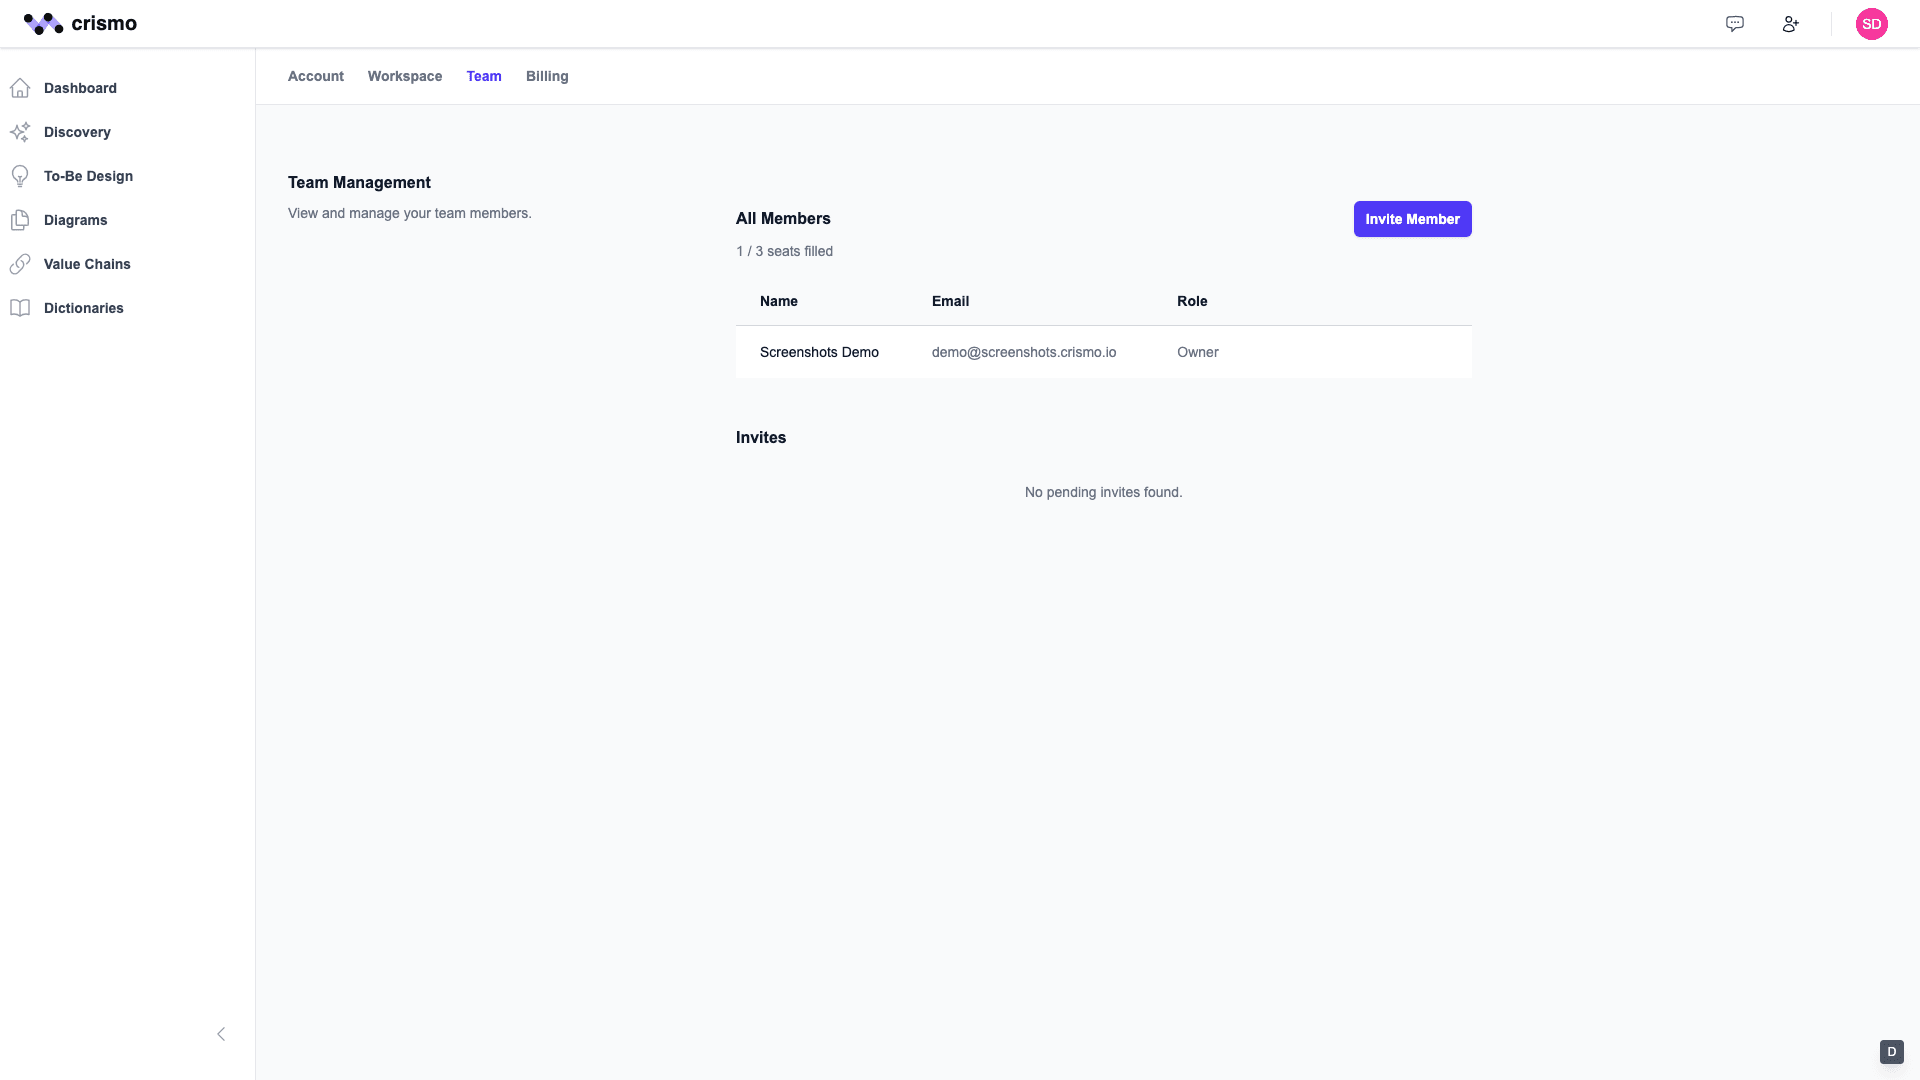Image resolution: width=1920 pixels, height=1080 pixels.
Task: Click the demo@screenshots.crismo.io email
Action: click(1024, 352)
